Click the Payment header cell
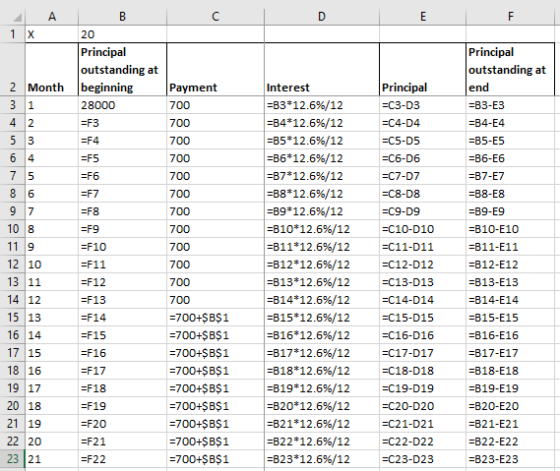This screenshot has width=560, height=471. pos(215,70)
